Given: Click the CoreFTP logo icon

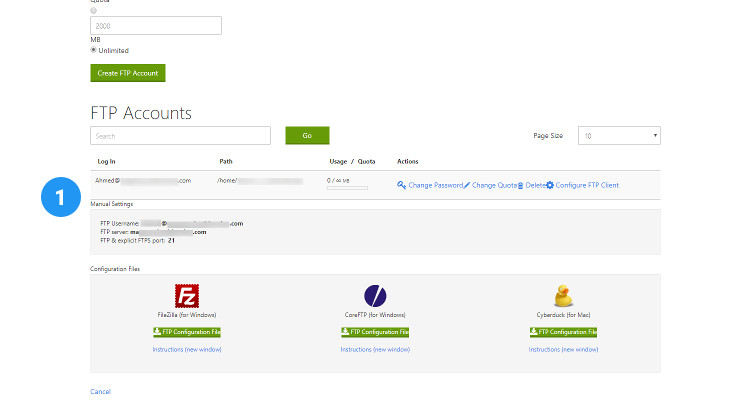Looking at the screenshot, I should 374,296.
